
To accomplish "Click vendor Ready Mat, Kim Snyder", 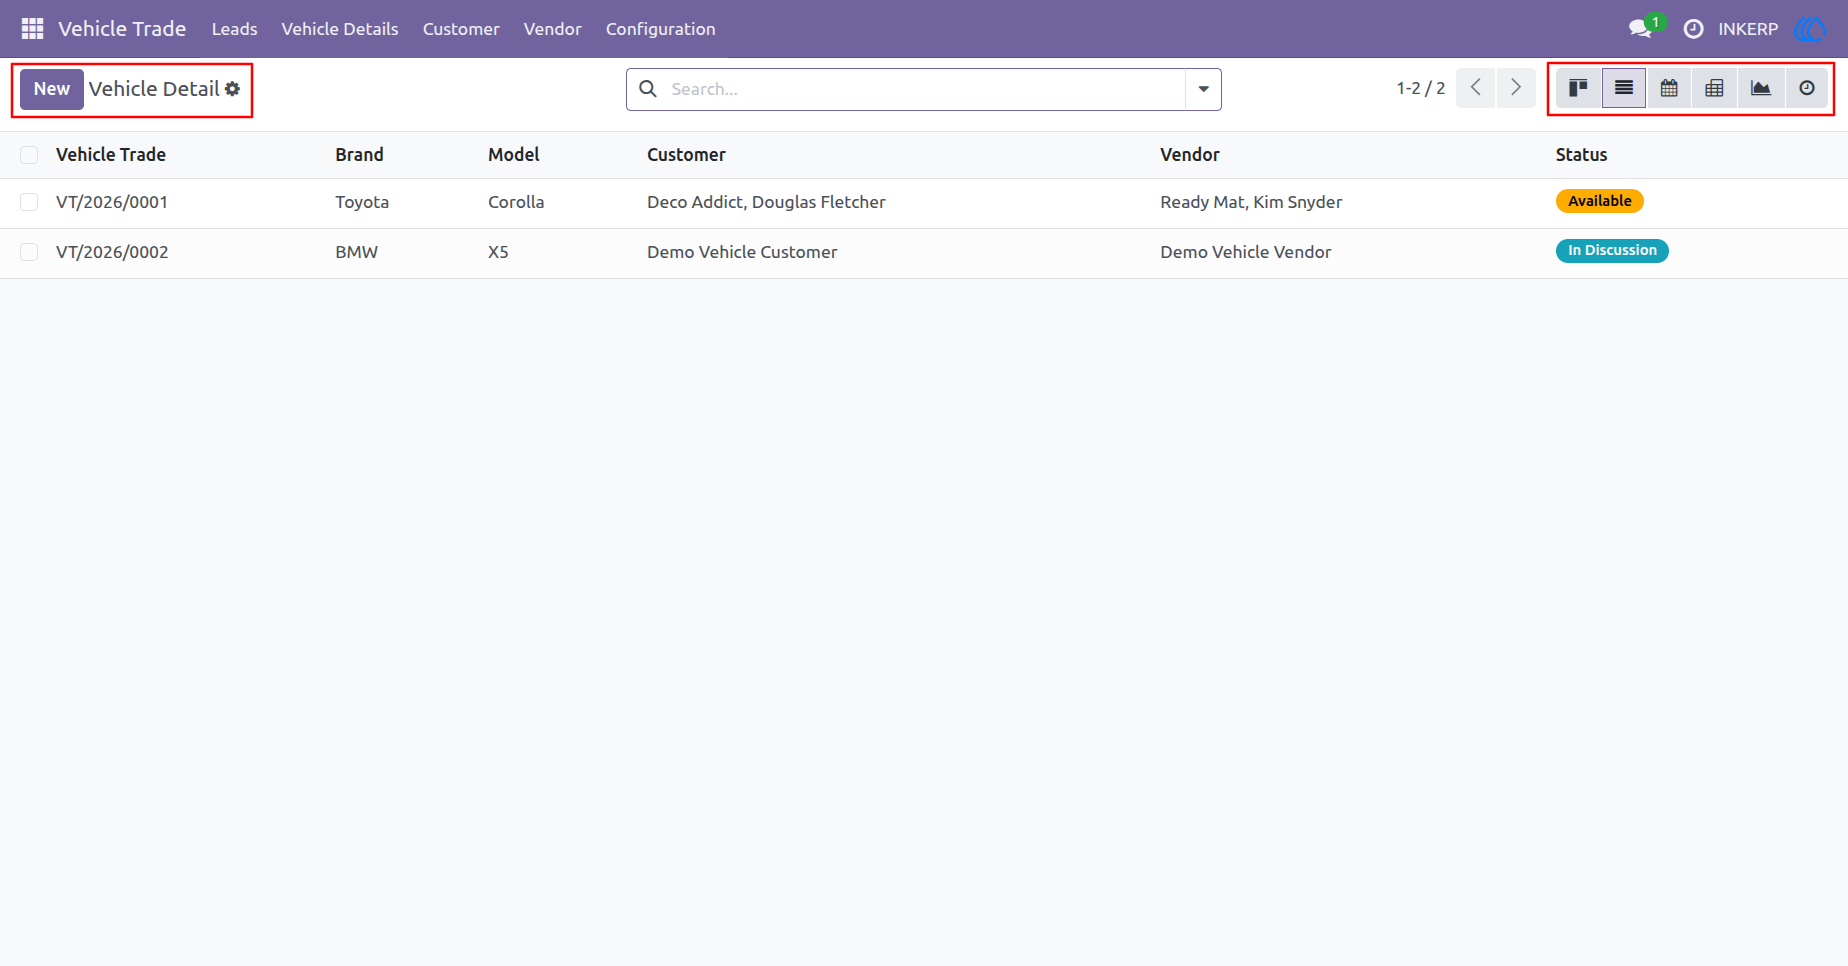I will [x=1251, y=202].
